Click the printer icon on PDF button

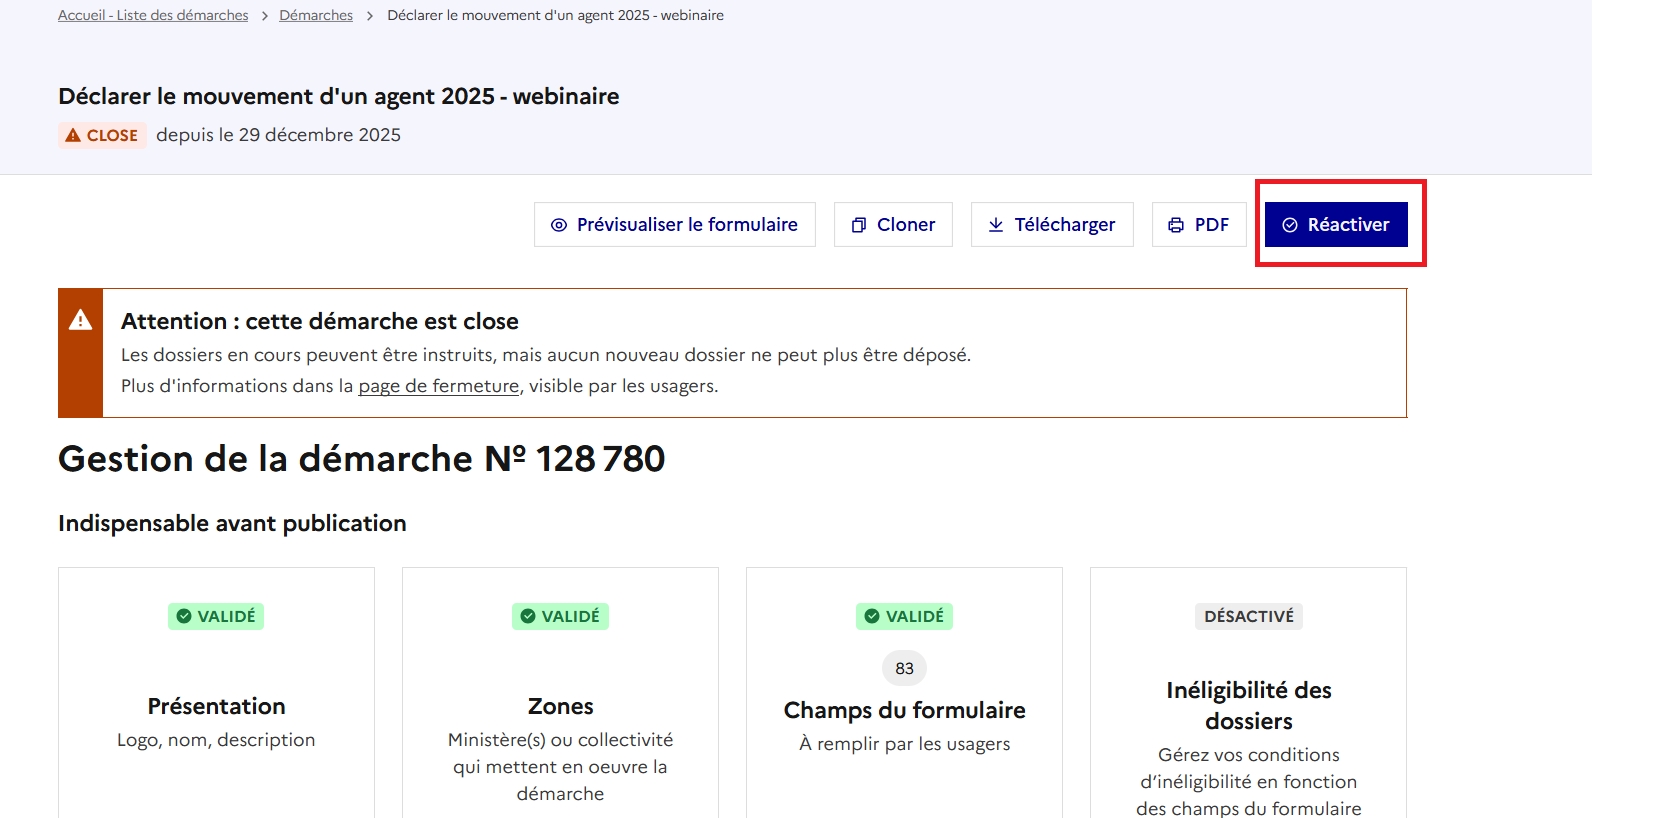point(1176,225)
